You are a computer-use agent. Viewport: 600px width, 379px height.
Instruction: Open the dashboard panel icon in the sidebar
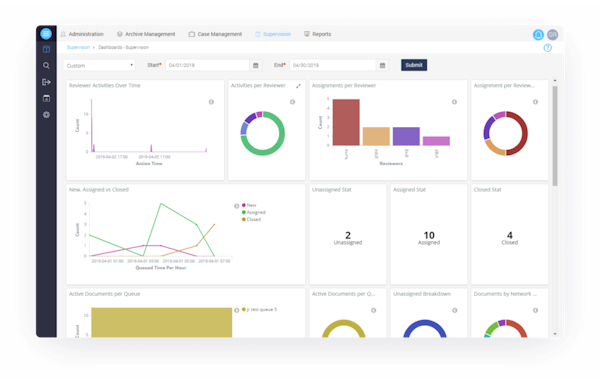coord(46,49)
